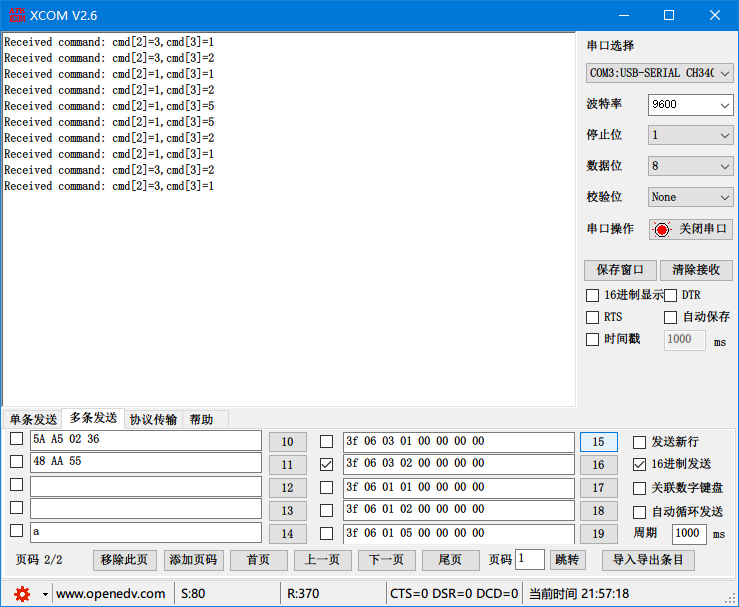Click the 移除此页 remove page button

click(124, 560)
